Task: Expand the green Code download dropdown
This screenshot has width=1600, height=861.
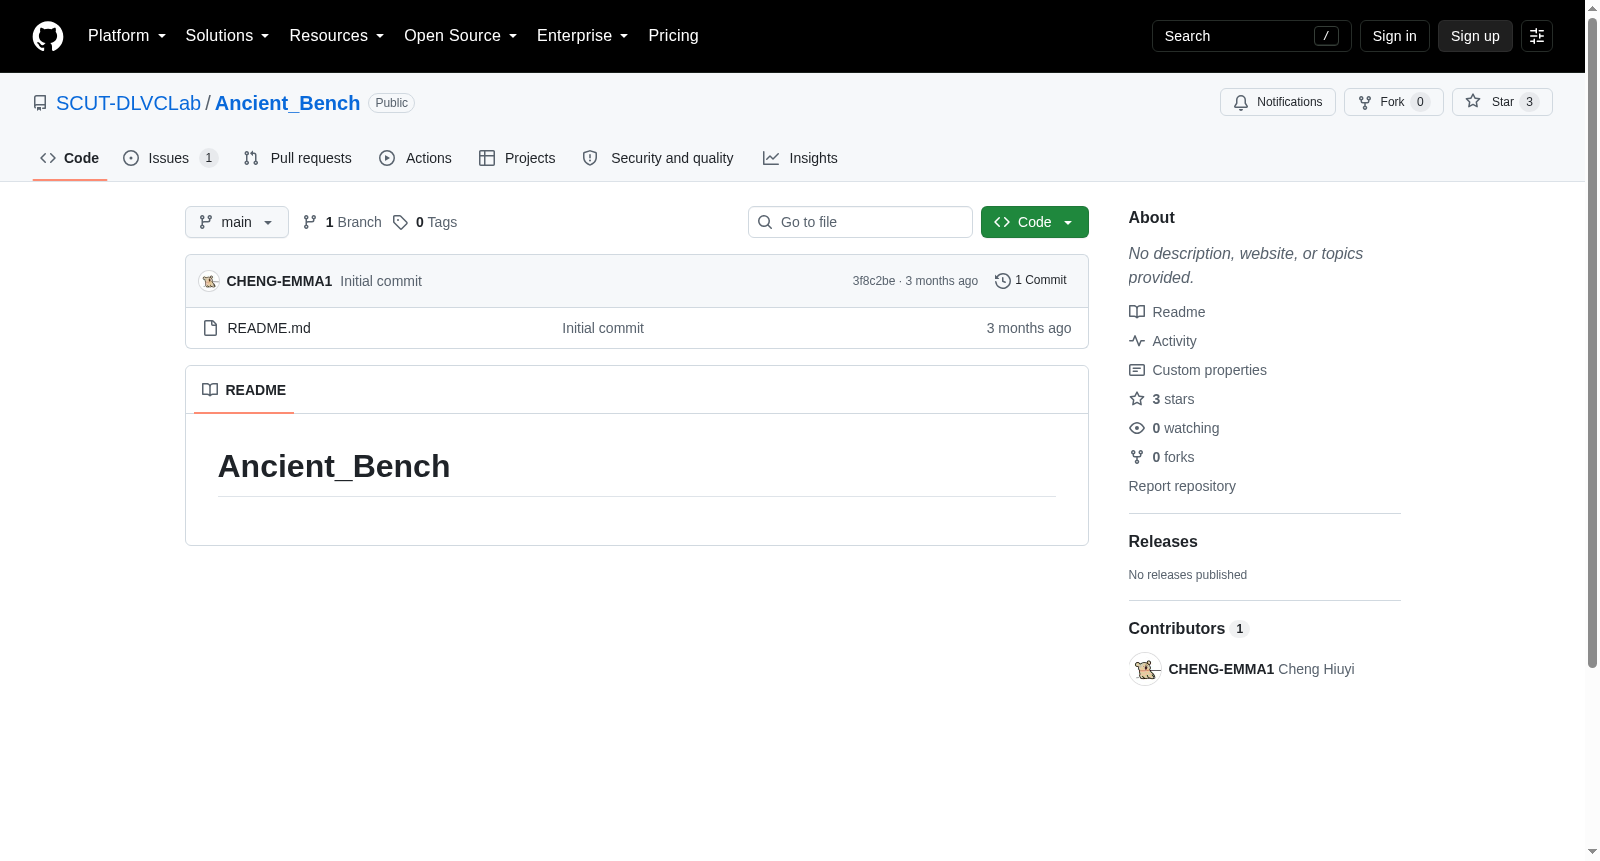Action: [x=1035, y=222]
